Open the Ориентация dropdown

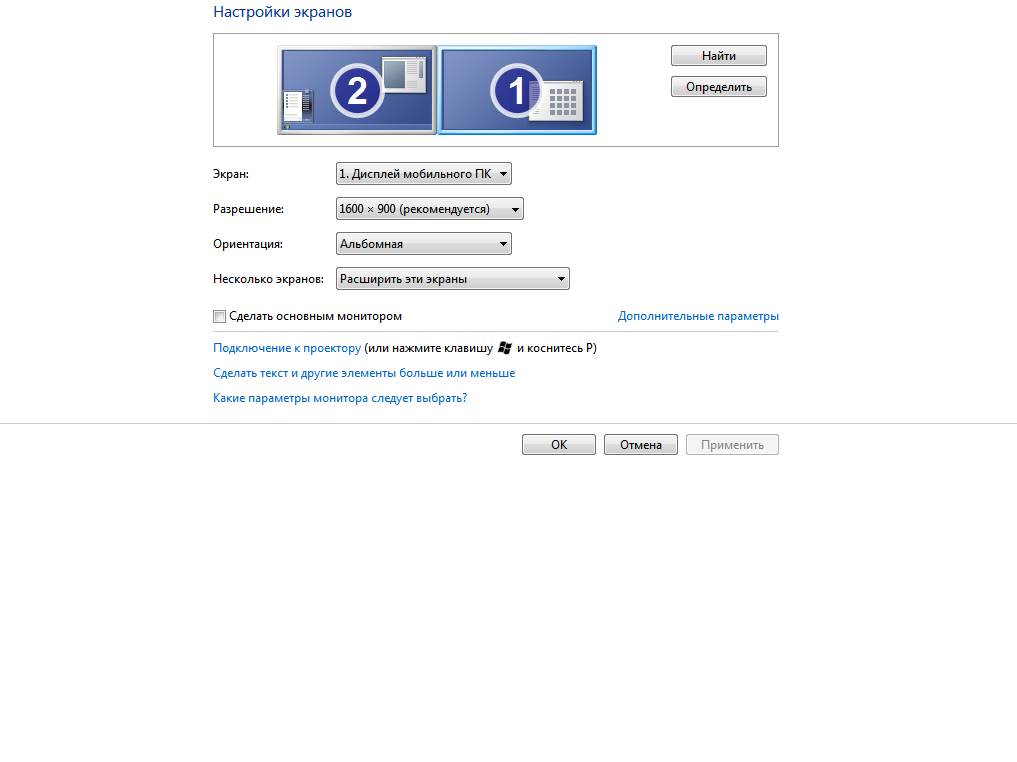click(424, 244)
